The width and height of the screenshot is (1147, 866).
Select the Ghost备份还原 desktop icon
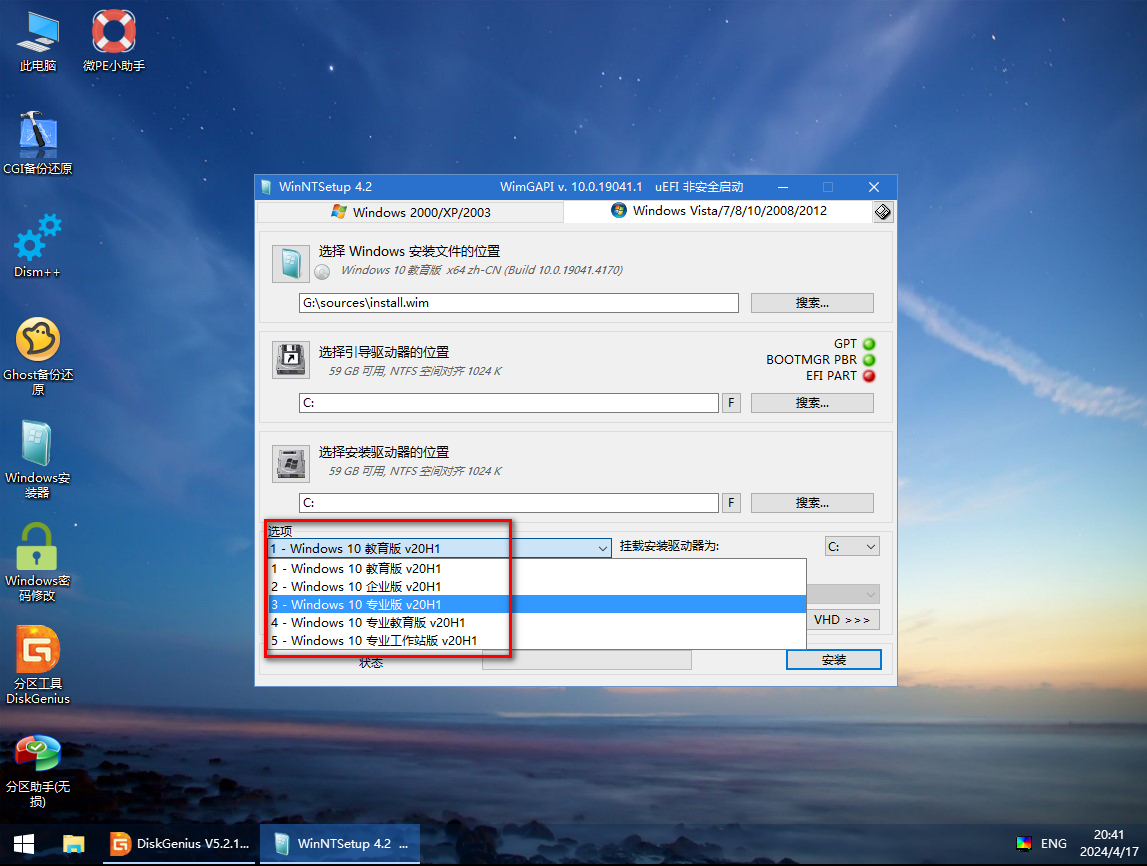38,357
